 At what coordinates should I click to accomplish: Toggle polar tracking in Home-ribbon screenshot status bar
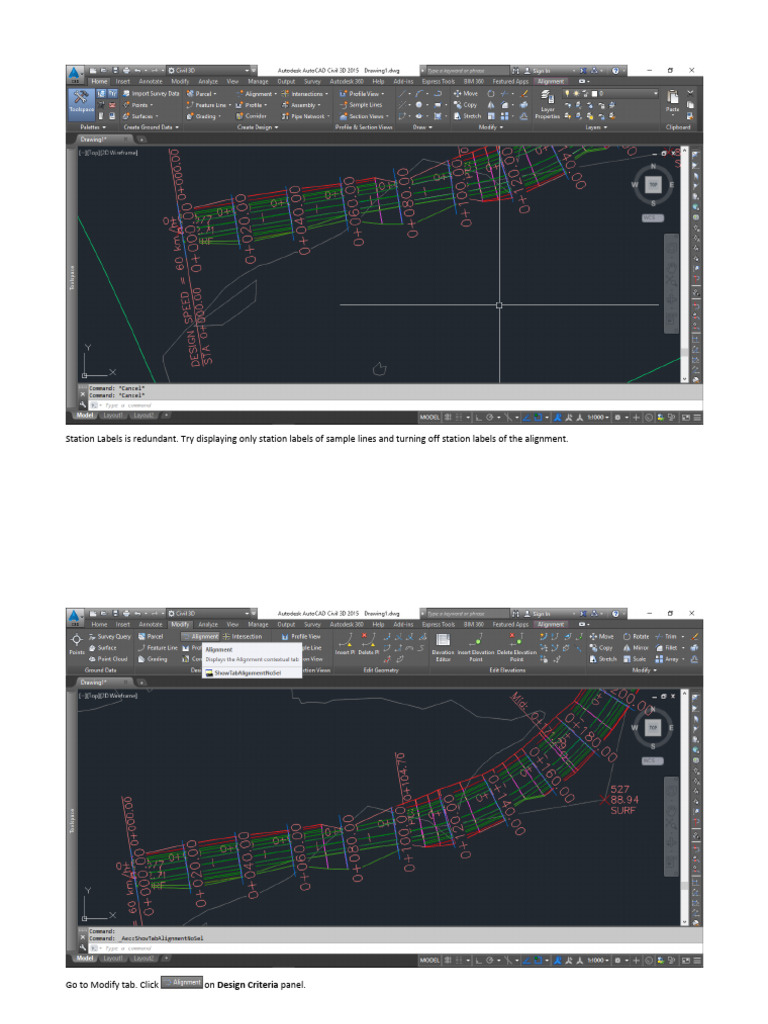(x=489, y=417)
